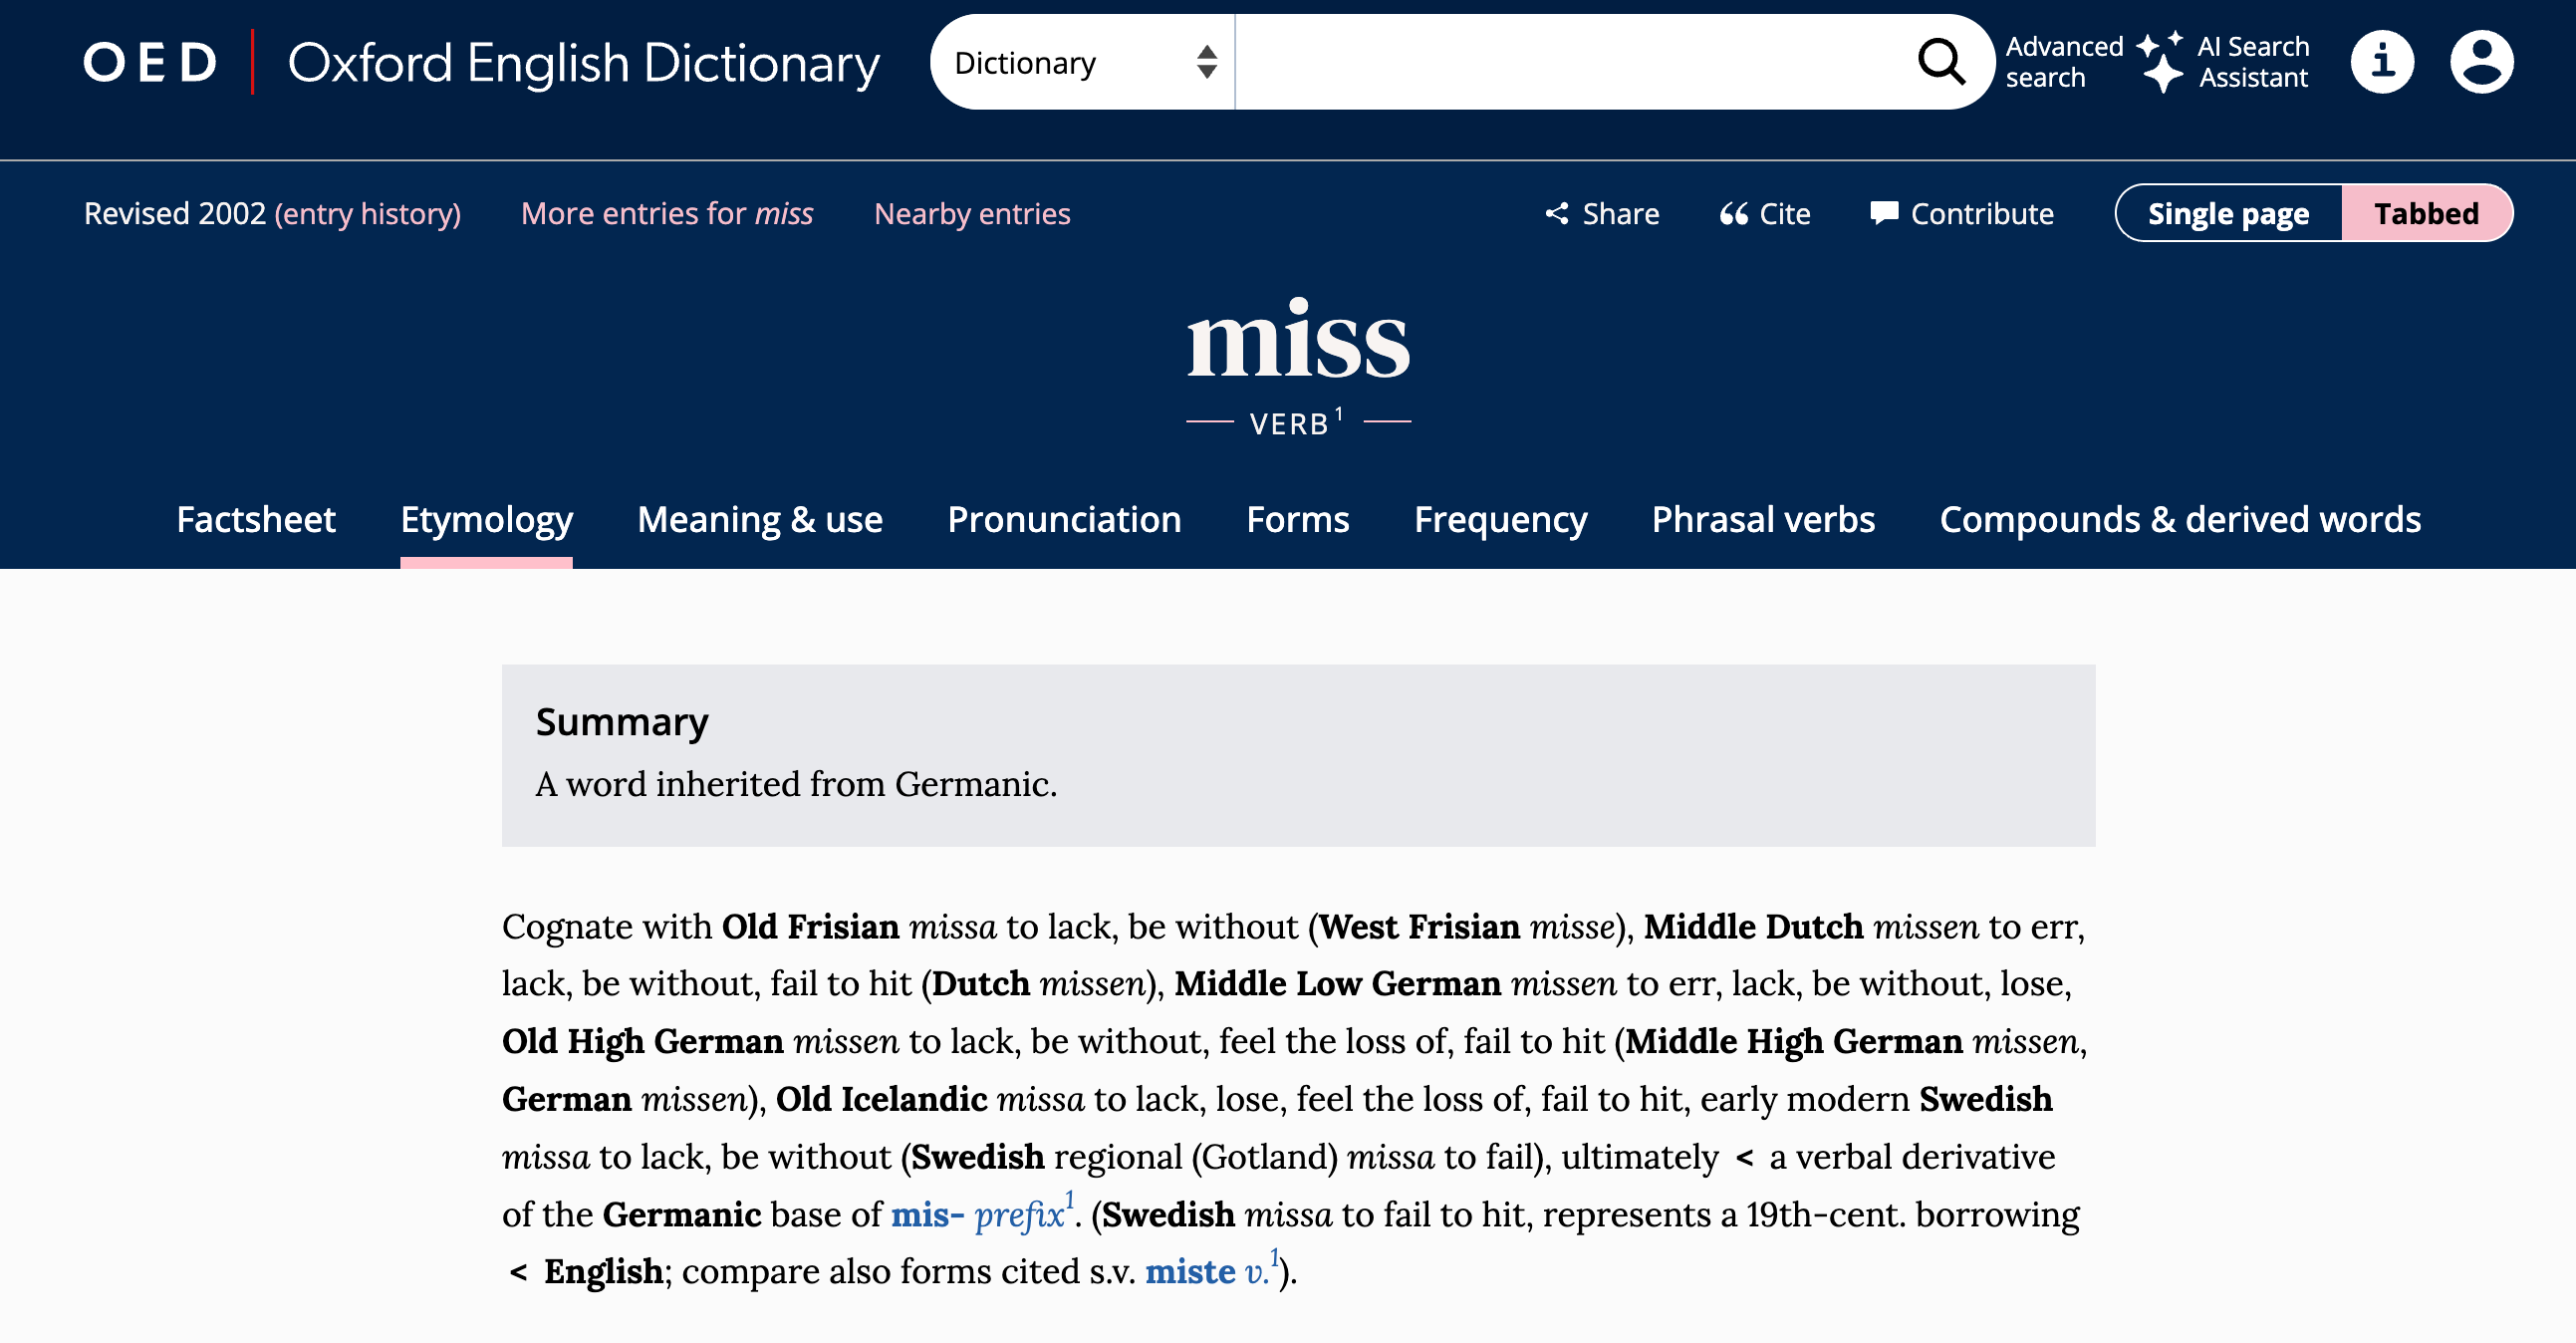Click the Share icon
The width and height of the screenshot is (2576, 1343).
click(x=1557, y=213)
